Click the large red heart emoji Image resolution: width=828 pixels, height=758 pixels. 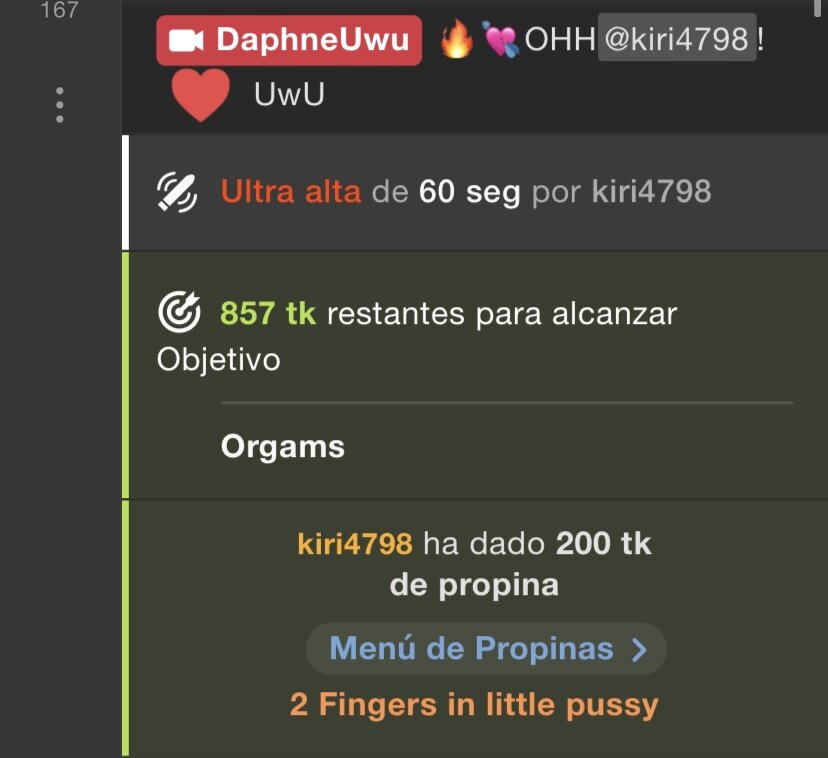(x=201, y=95)
